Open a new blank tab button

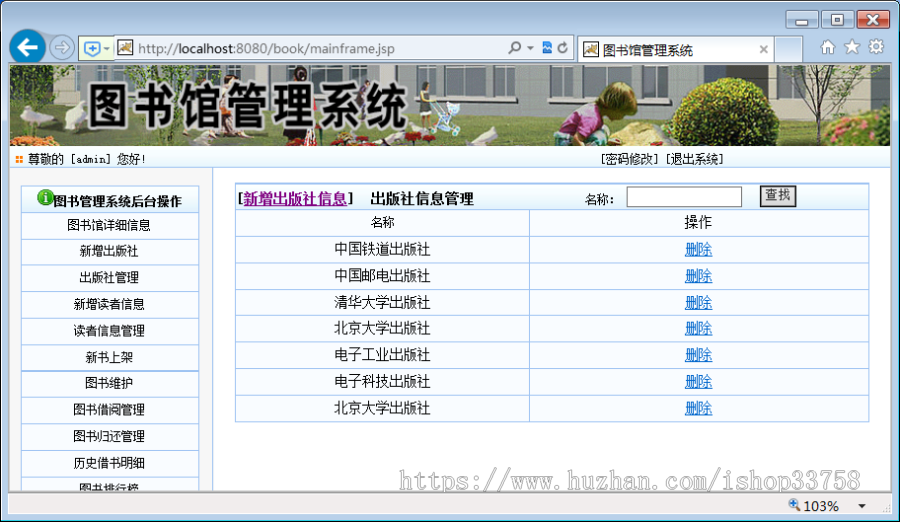(789, 50)
